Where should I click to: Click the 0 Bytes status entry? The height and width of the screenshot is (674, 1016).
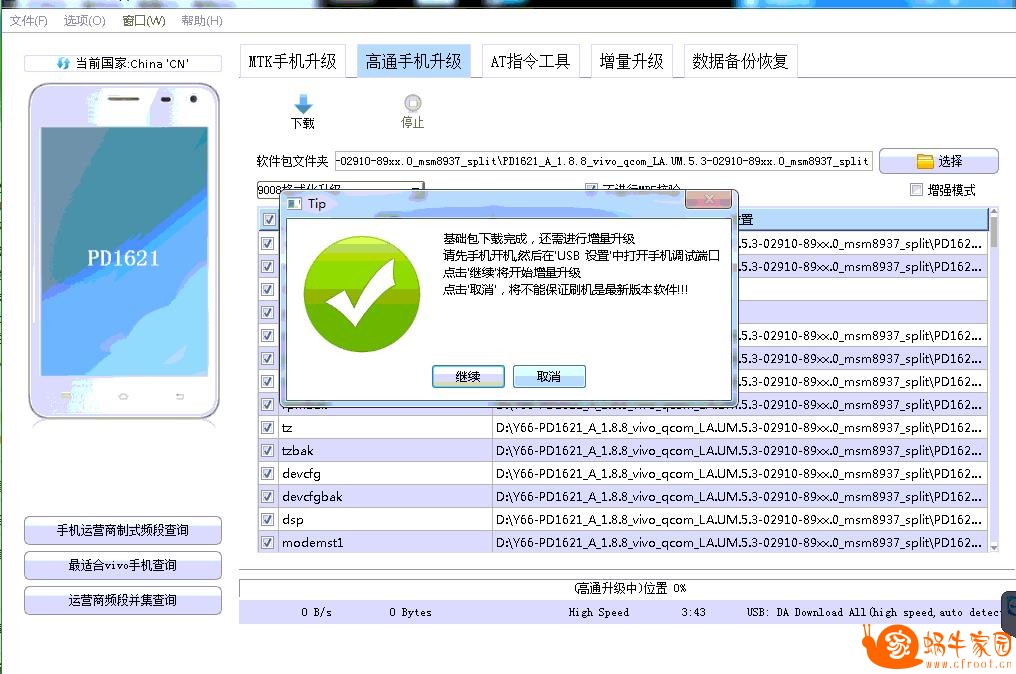click(410, 612)
